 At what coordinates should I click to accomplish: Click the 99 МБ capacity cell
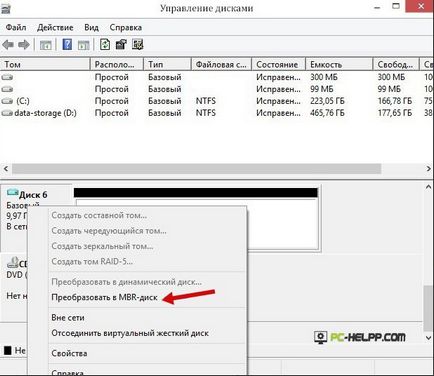[x=322, y=89]
